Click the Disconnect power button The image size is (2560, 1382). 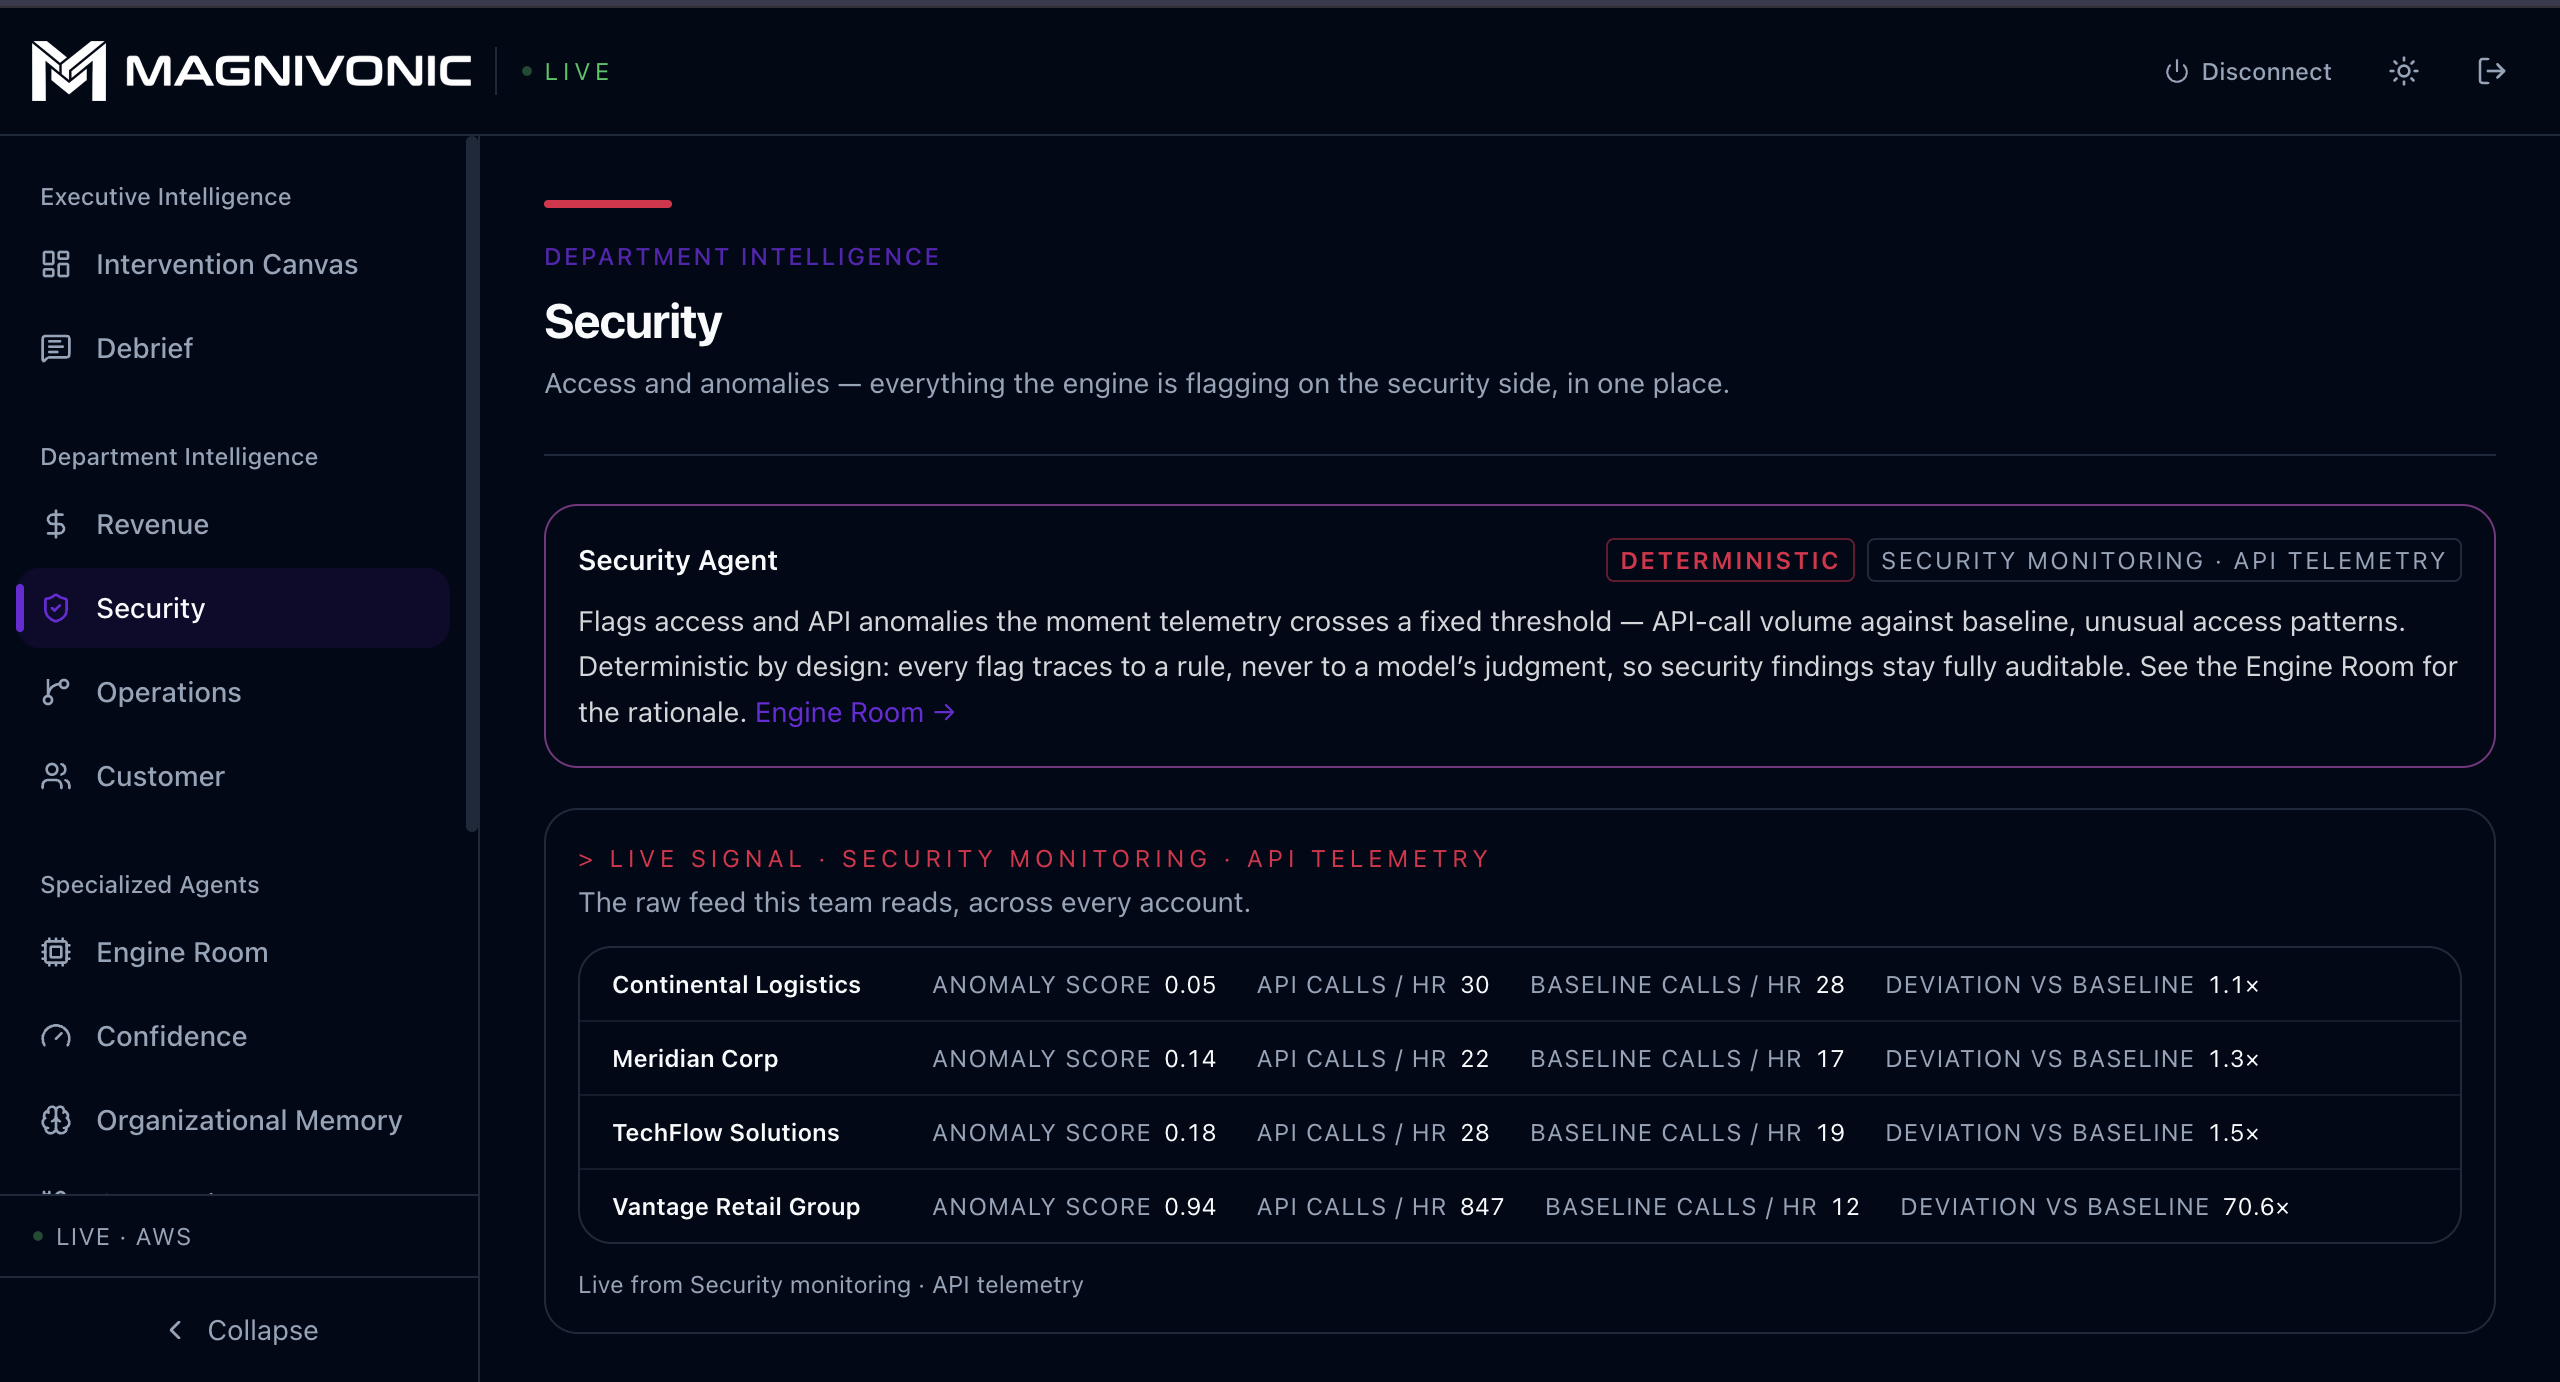tap(2247, 72)
